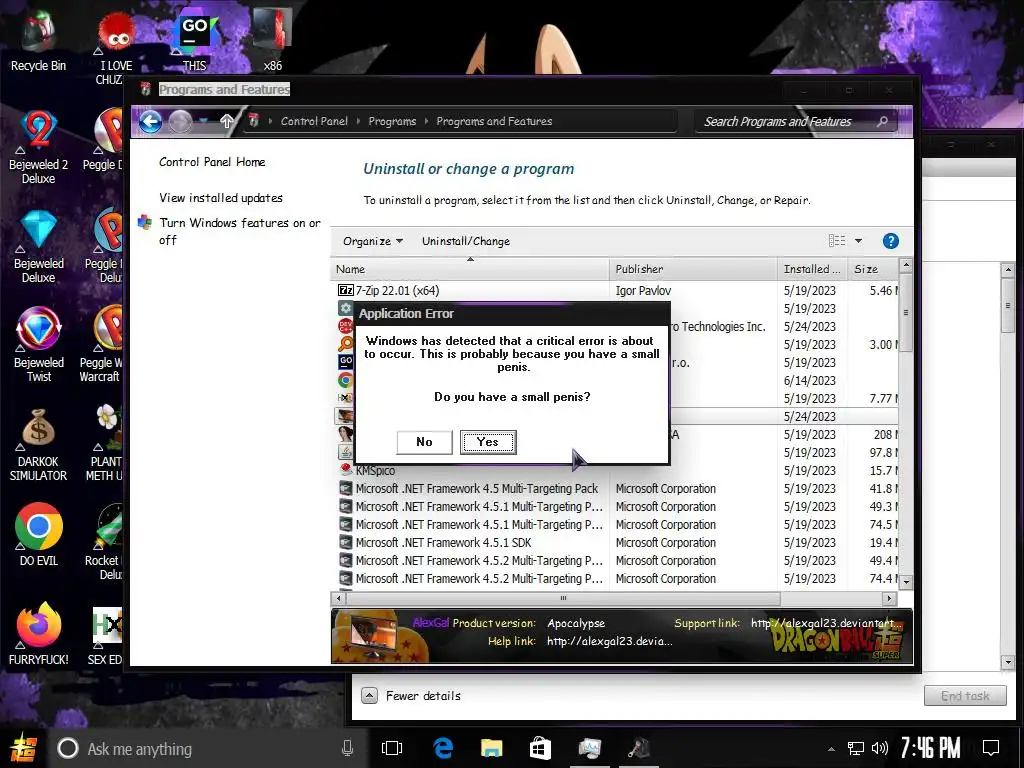Click the horizontal scrollbar right arrow
The width and height of the screenshot is (1024, 768).
(889, 598)
